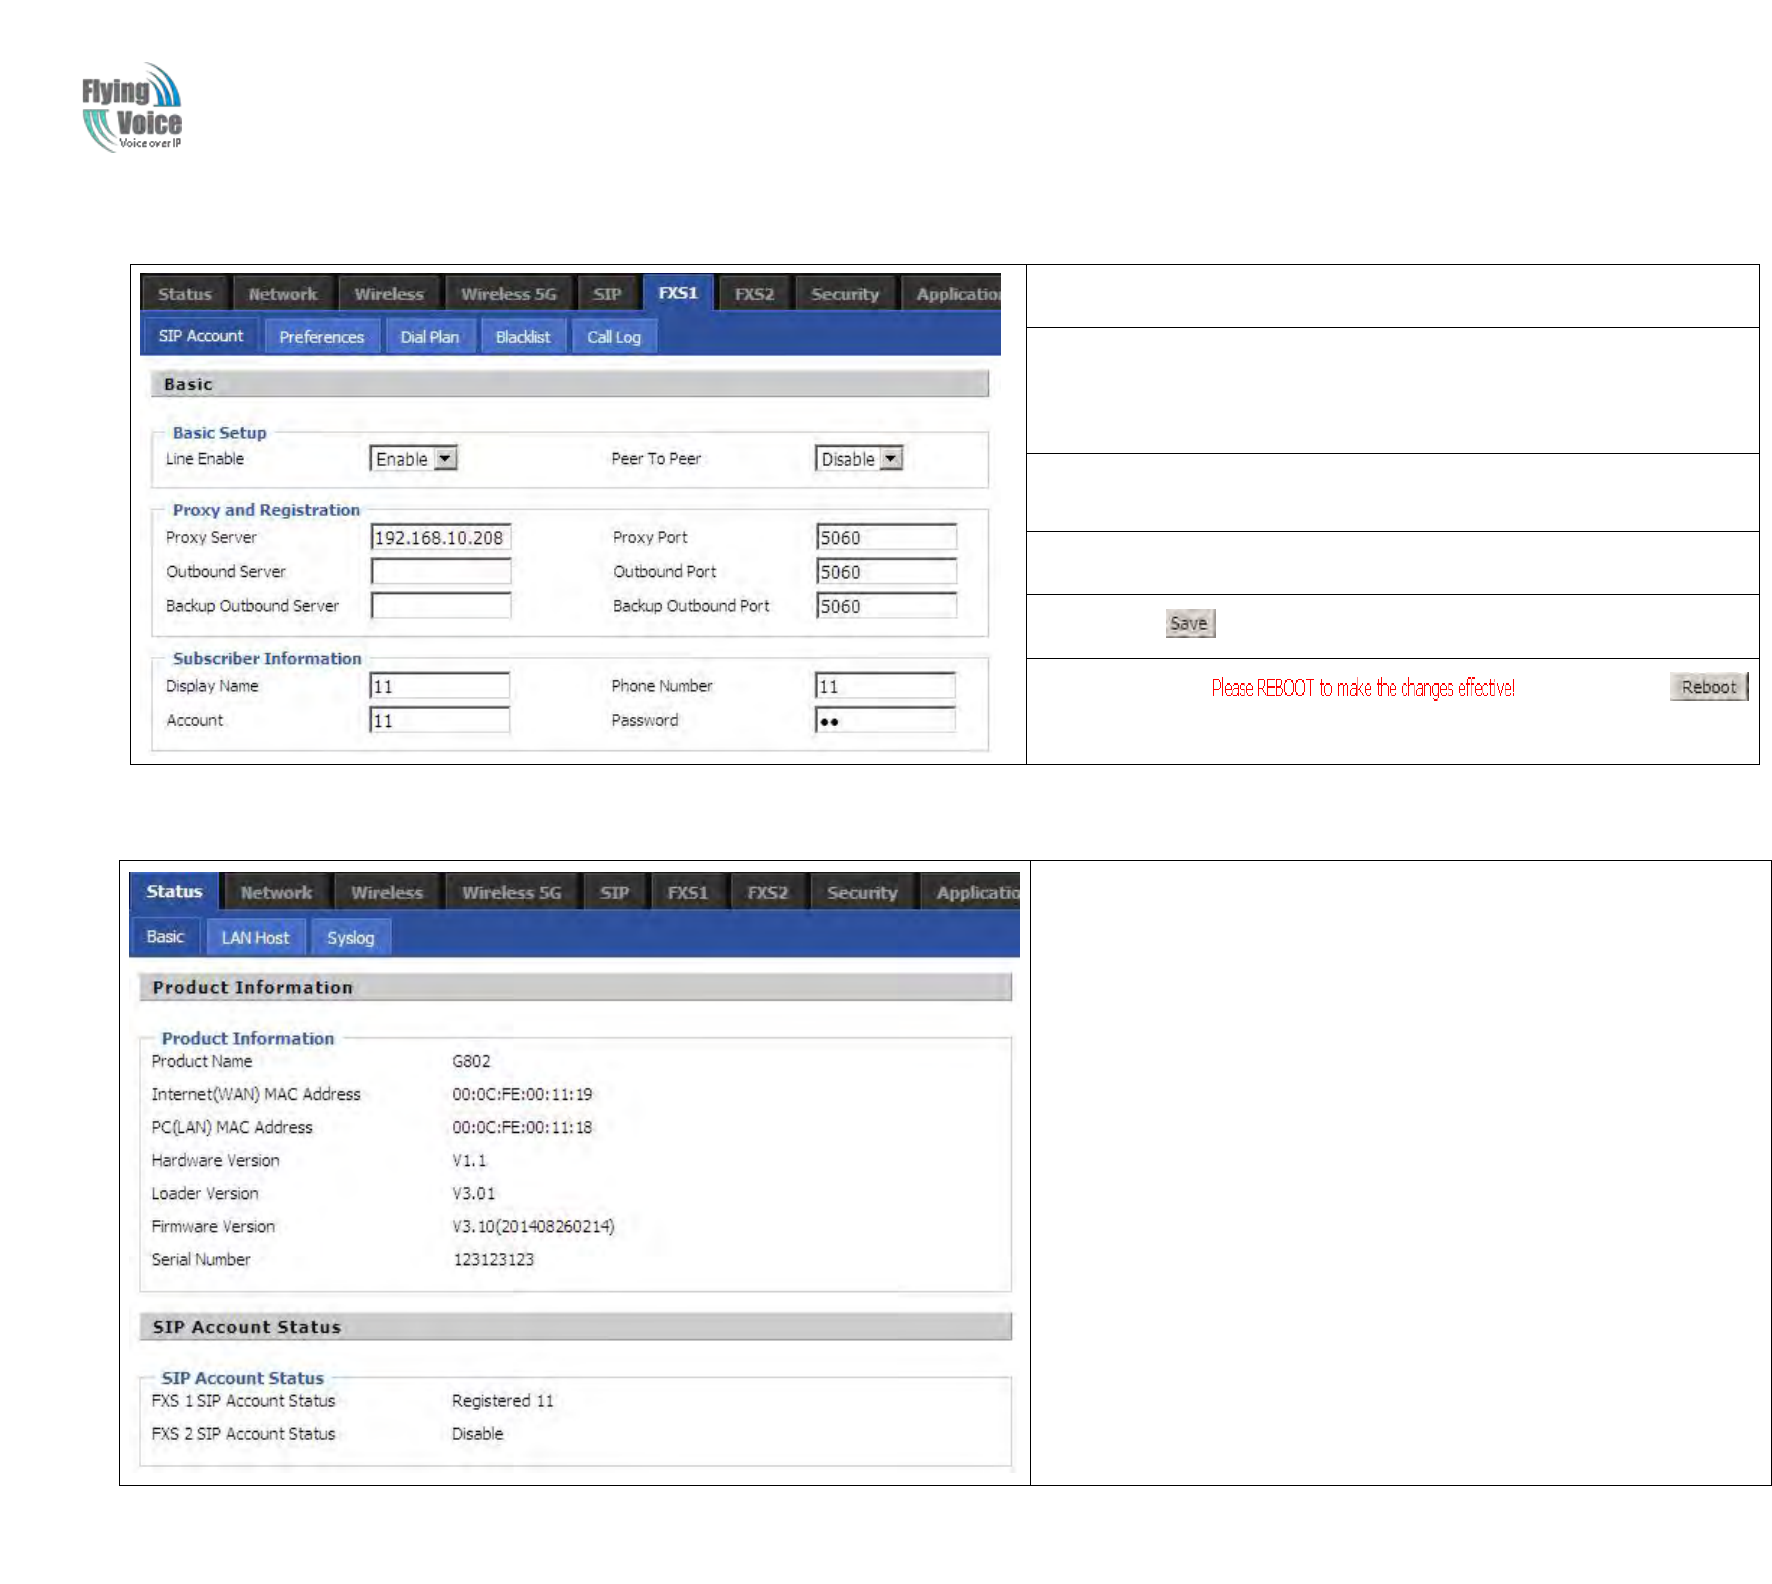Click the Serial Number value 123123123
The width and height of the screenshot is (1772, 1584).
click(494, 1259)
